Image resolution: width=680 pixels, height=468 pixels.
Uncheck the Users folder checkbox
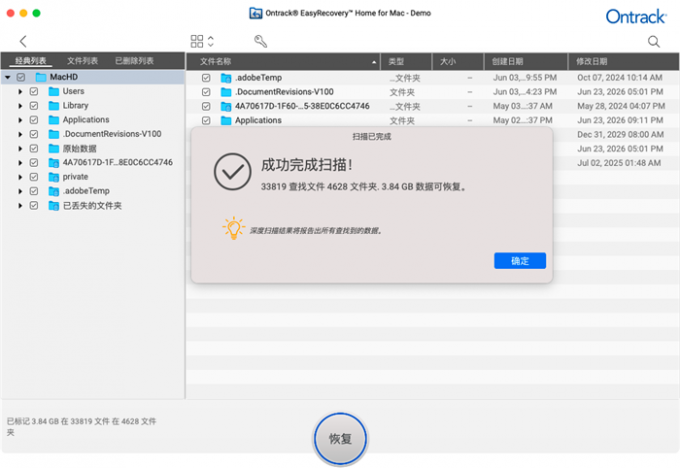click(34, 92)
